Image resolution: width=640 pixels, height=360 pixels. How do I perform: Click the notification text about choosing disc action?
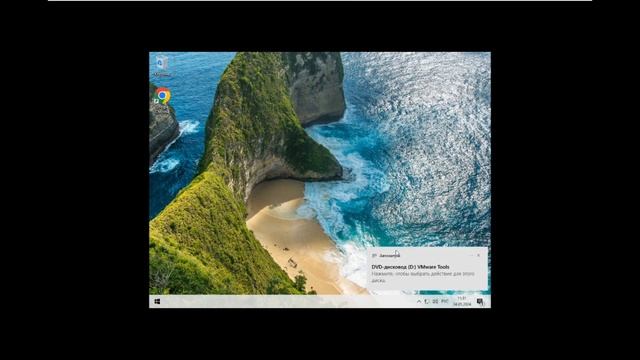[x=423, y=277]
